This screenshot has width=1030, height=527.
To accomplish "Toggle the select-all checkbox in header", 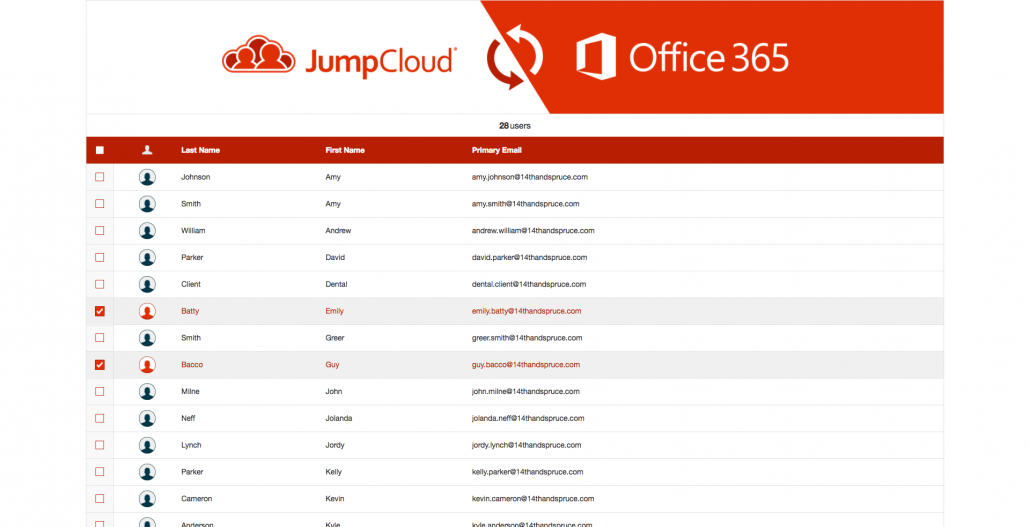I will 99,150.
